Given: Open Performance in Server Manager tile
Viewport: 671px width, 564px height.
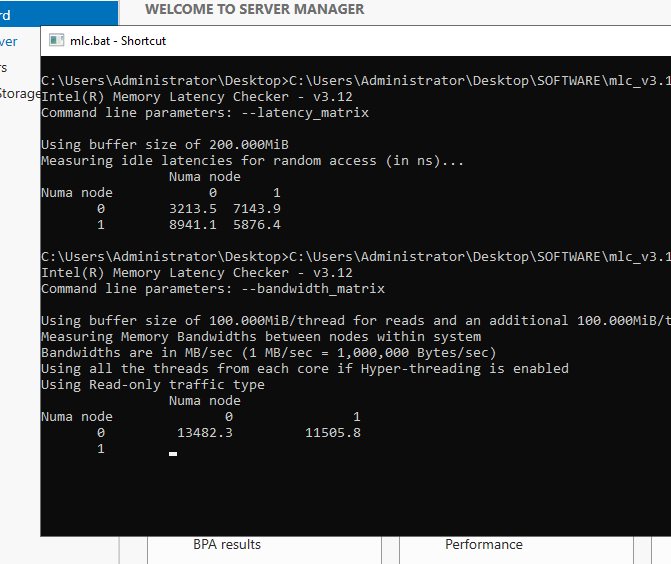Looking at the screenshot, I should coord(484,544).
